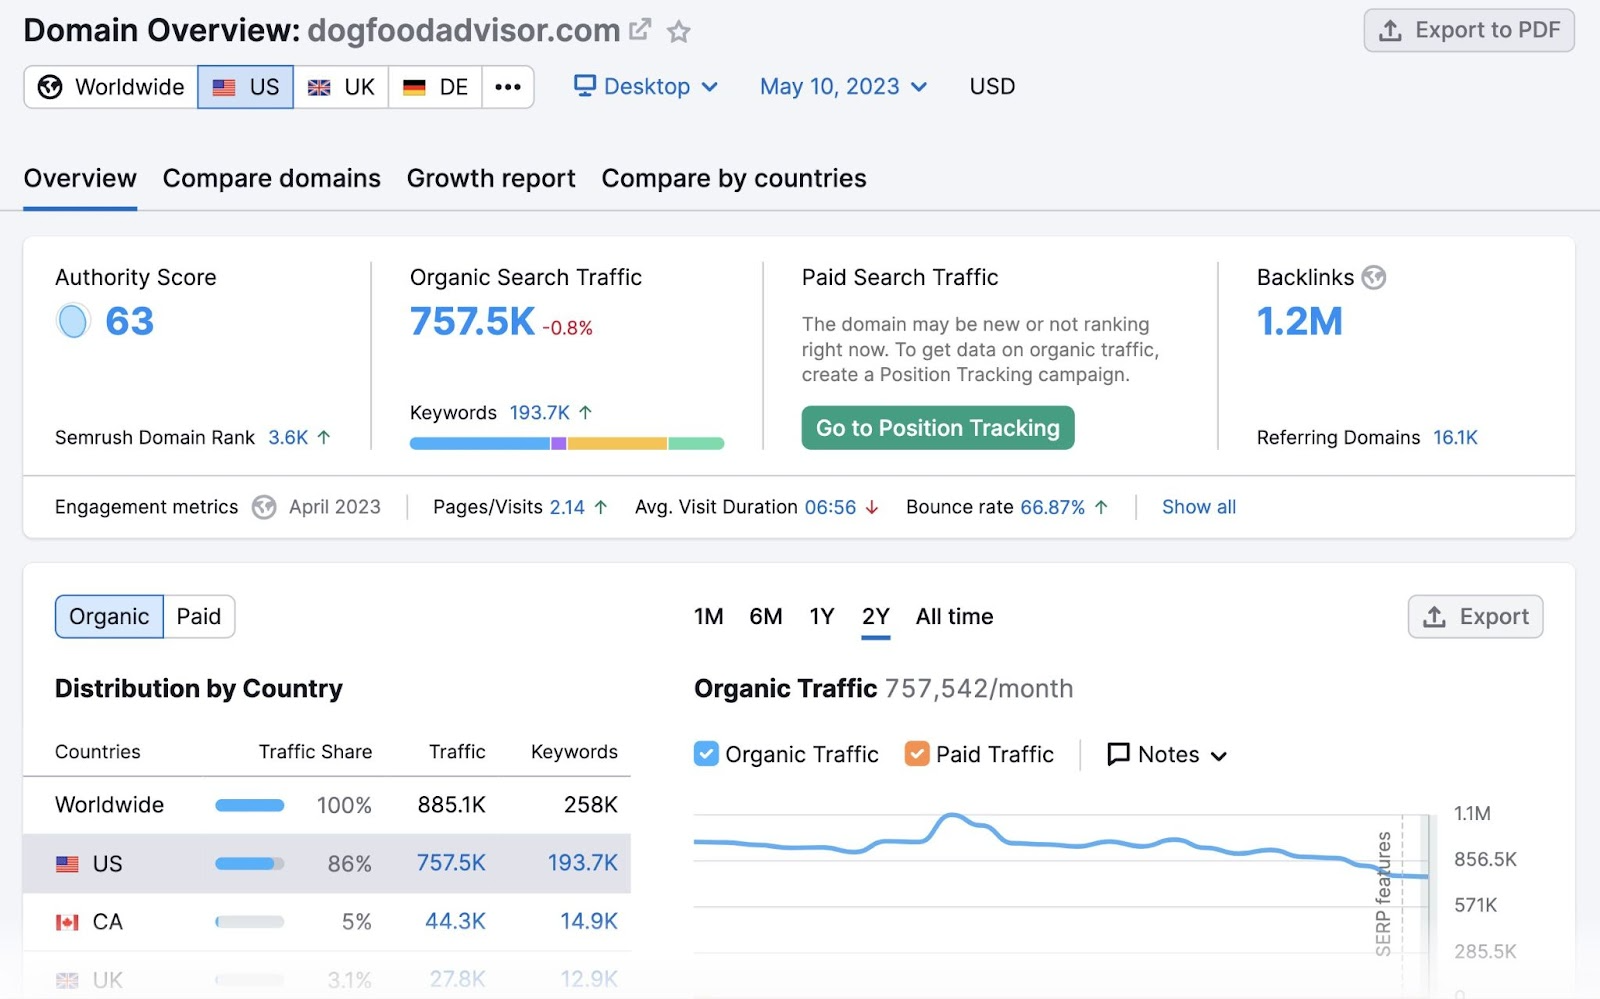Screen dimensions: 1600x999
Task: Click the SERP features marker on chart
Action: coord(1384,893)
